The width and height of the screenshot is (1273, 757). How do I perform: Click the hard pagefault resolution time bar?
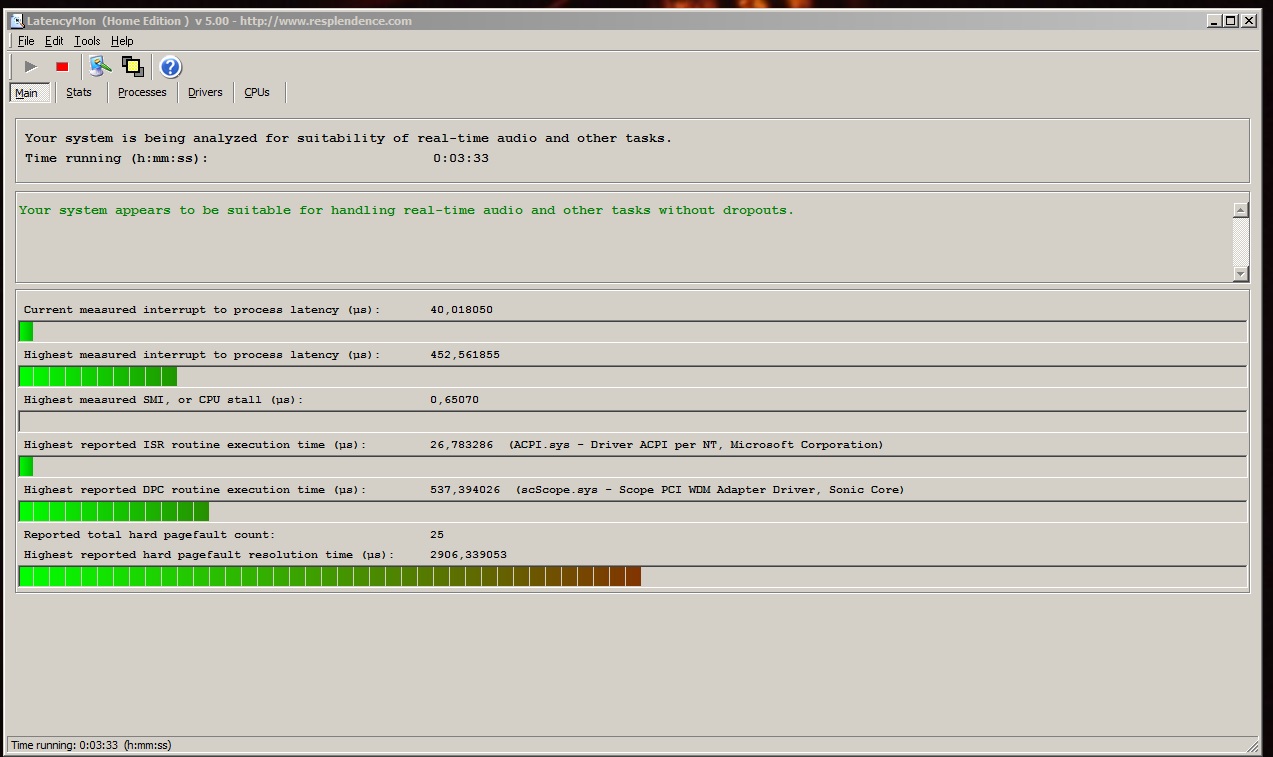click(633, 576)
